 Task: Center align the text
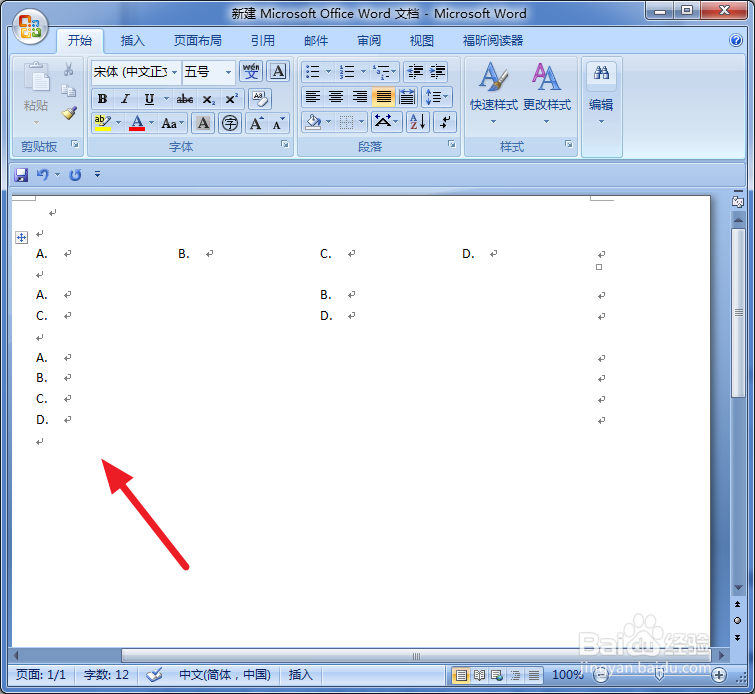coord(336,97)
